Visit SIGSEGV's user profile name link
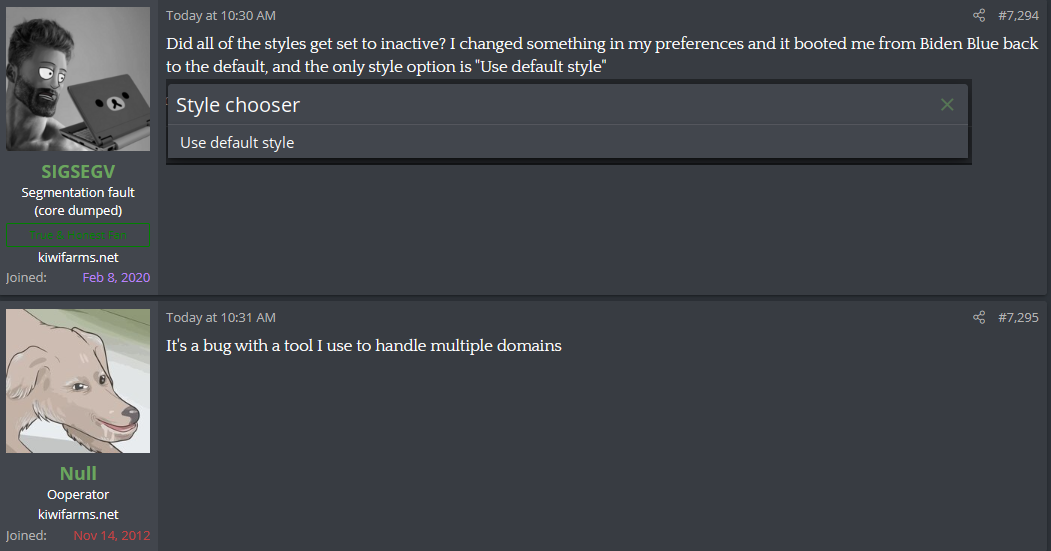 pyautogui.click(x=78, y=171)
